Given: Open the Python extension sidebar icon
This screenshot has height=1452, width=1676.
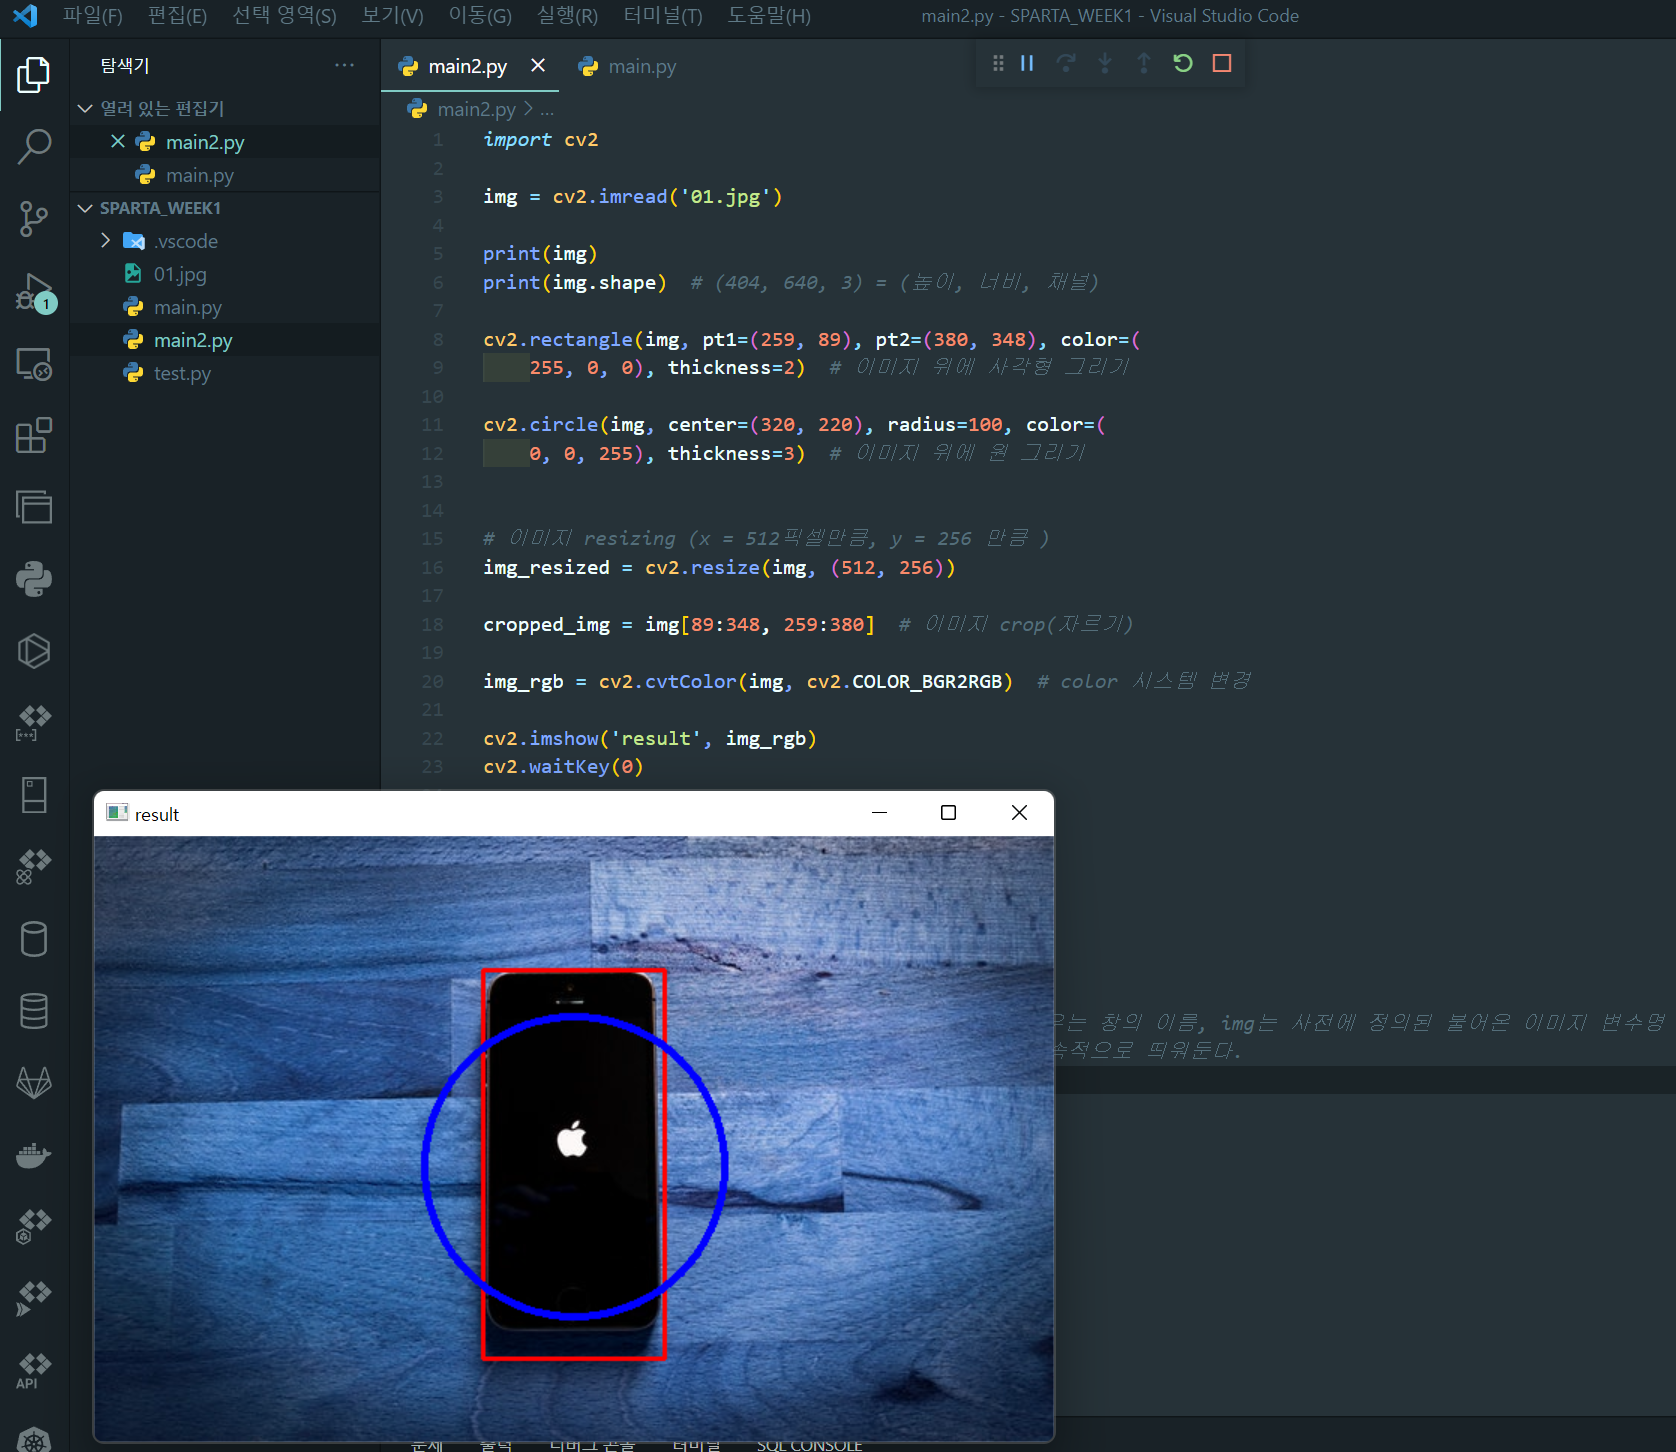Looking at the screenshot, I should pos(34,579).
